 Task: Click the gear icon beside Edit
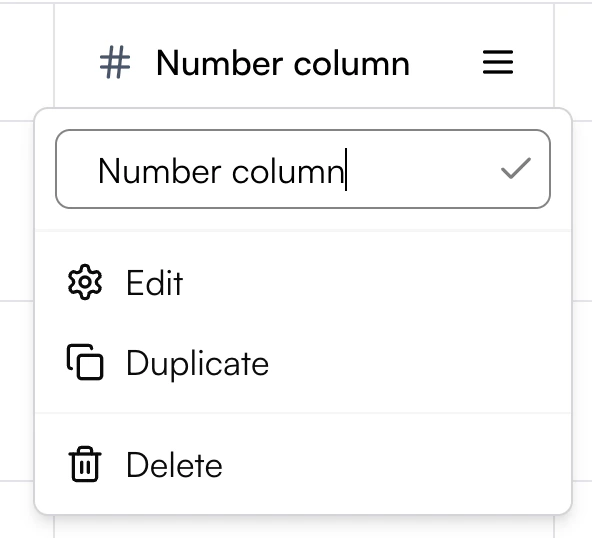85,282
